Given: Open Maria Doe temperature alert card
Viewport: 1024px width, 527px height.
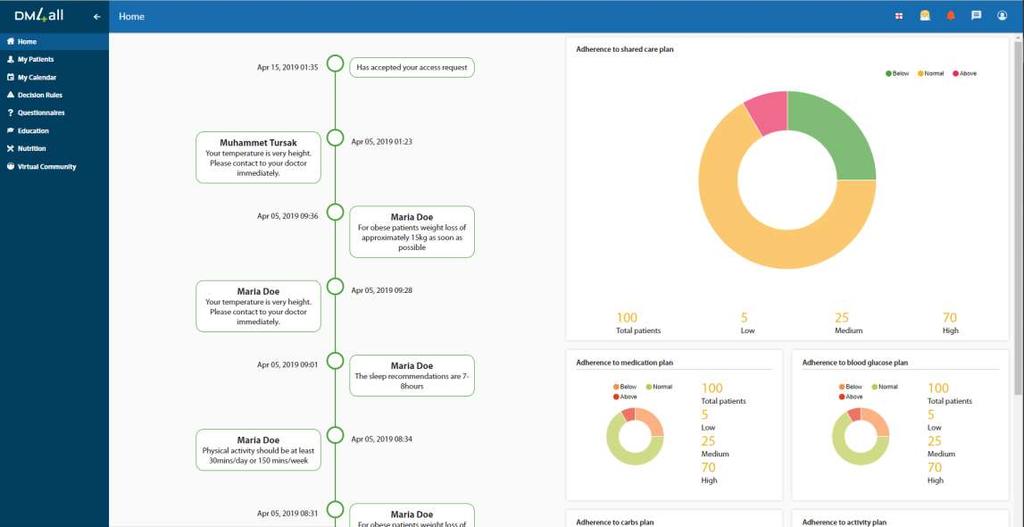Looking at the screenshot, I should pyautogui.click(x=258, y=306).
